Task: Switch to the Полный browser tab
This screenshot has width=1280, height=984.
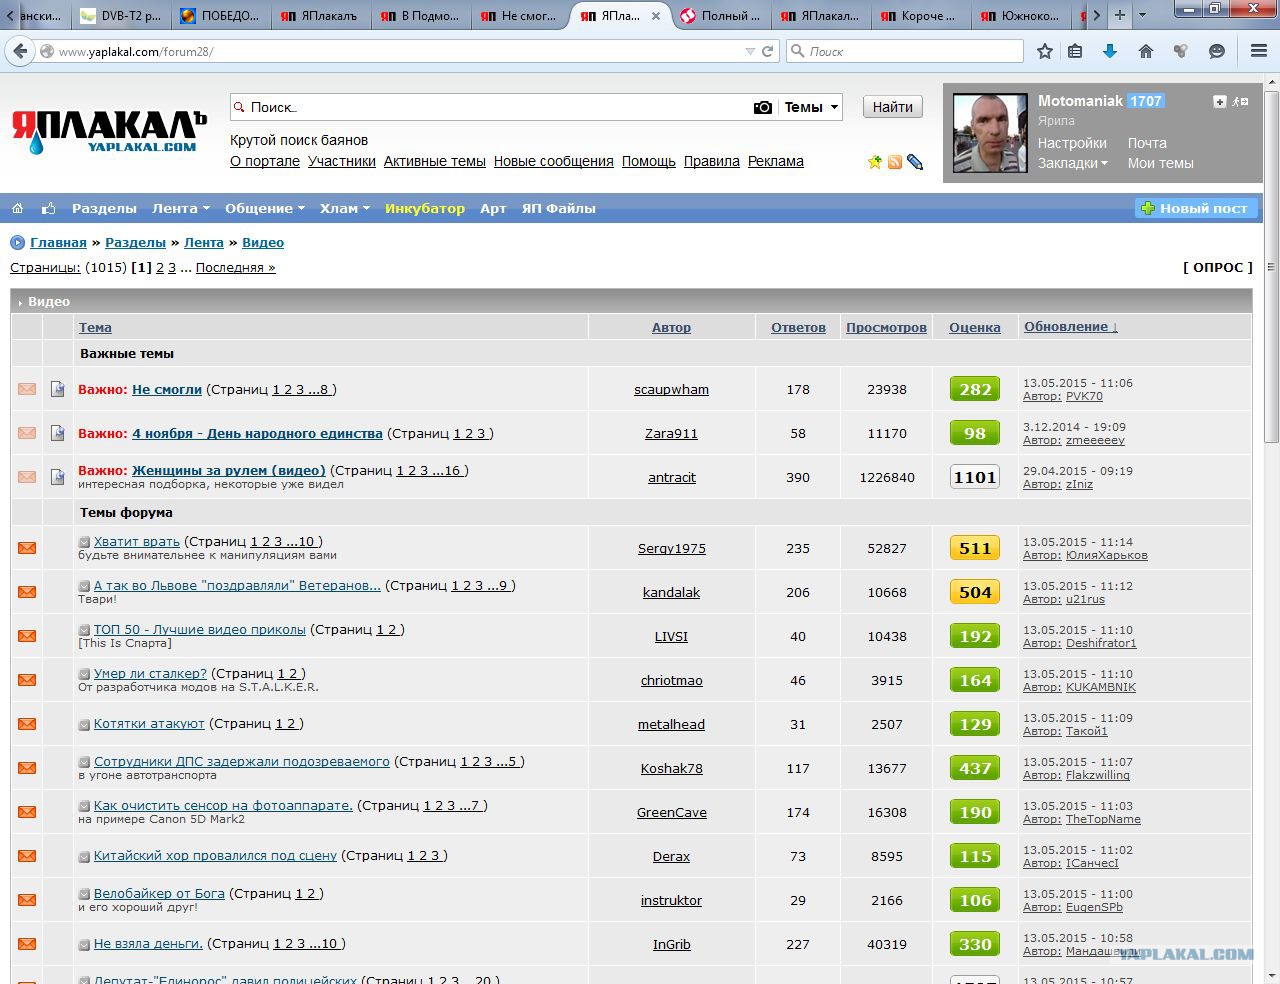Action: tap(720, 16)
